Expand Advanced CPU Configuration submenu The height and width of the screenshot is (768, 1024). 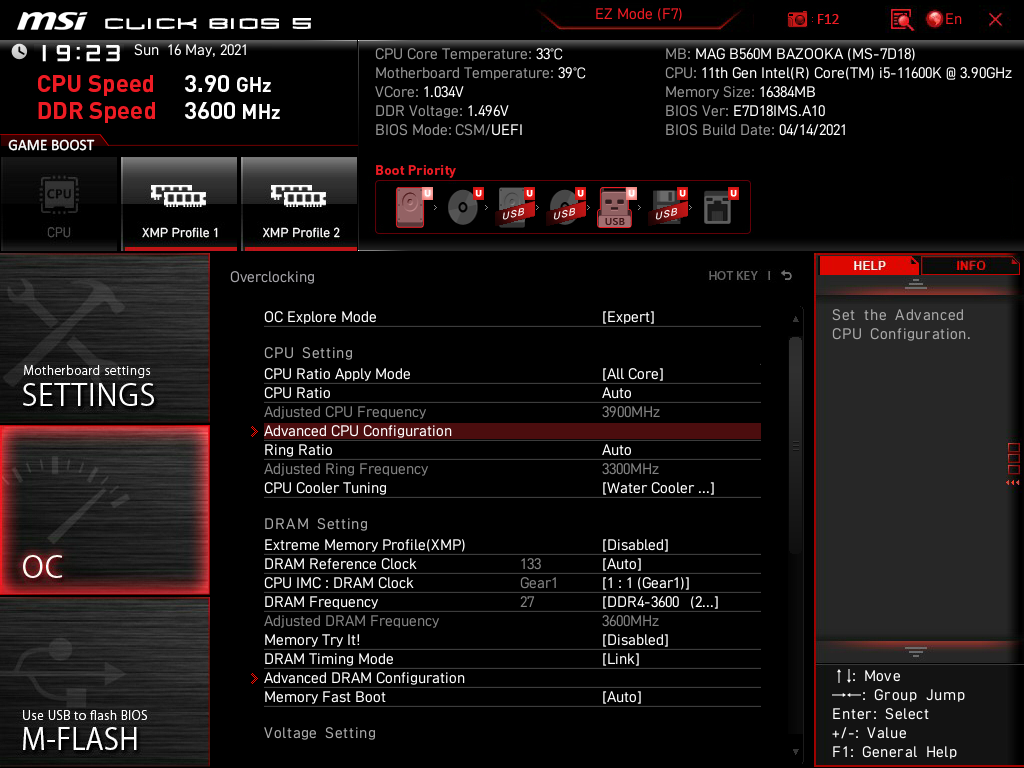[x=358, y=431]
